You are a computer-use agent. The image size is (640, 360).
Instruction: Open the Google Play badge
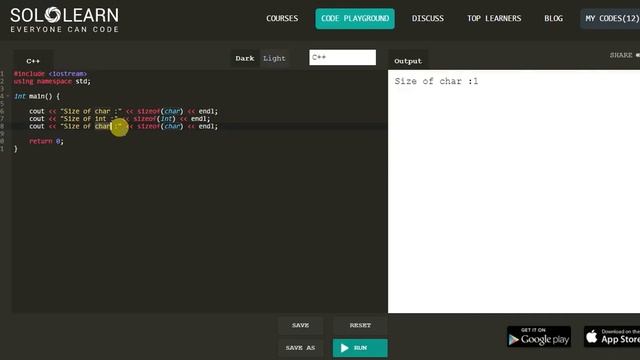(x=539, y=337)
